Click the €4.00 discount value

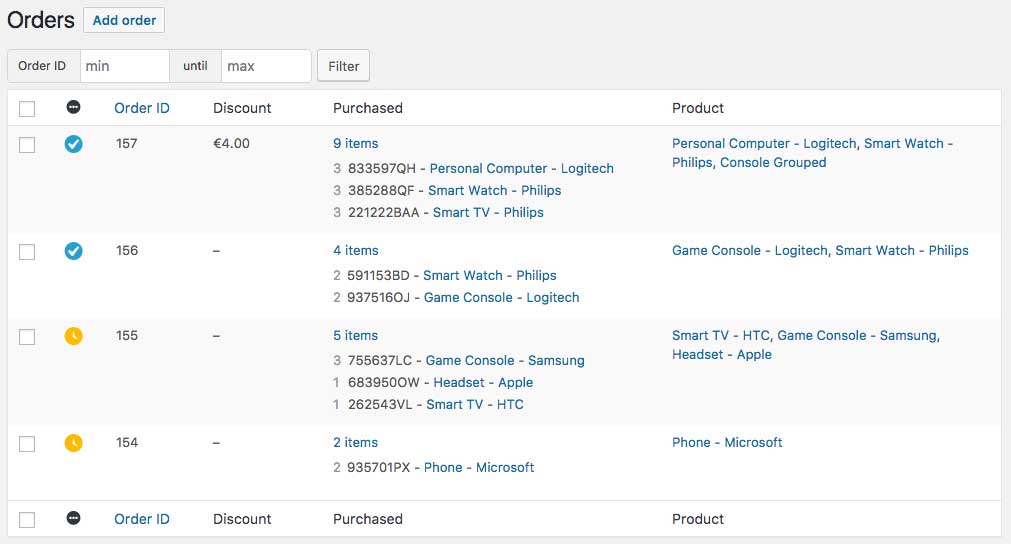pyautogui.click(x=231, y=144)
